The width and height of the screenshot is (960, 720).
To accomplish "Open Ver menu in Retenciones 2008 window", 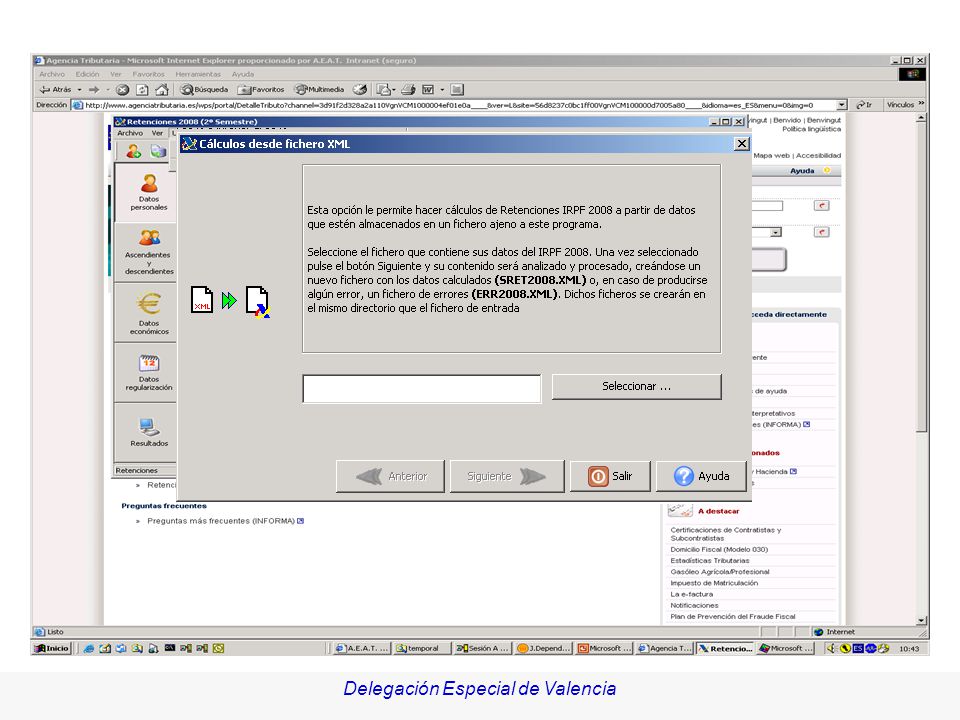I will pyautogui.click(x=157, y=133).
